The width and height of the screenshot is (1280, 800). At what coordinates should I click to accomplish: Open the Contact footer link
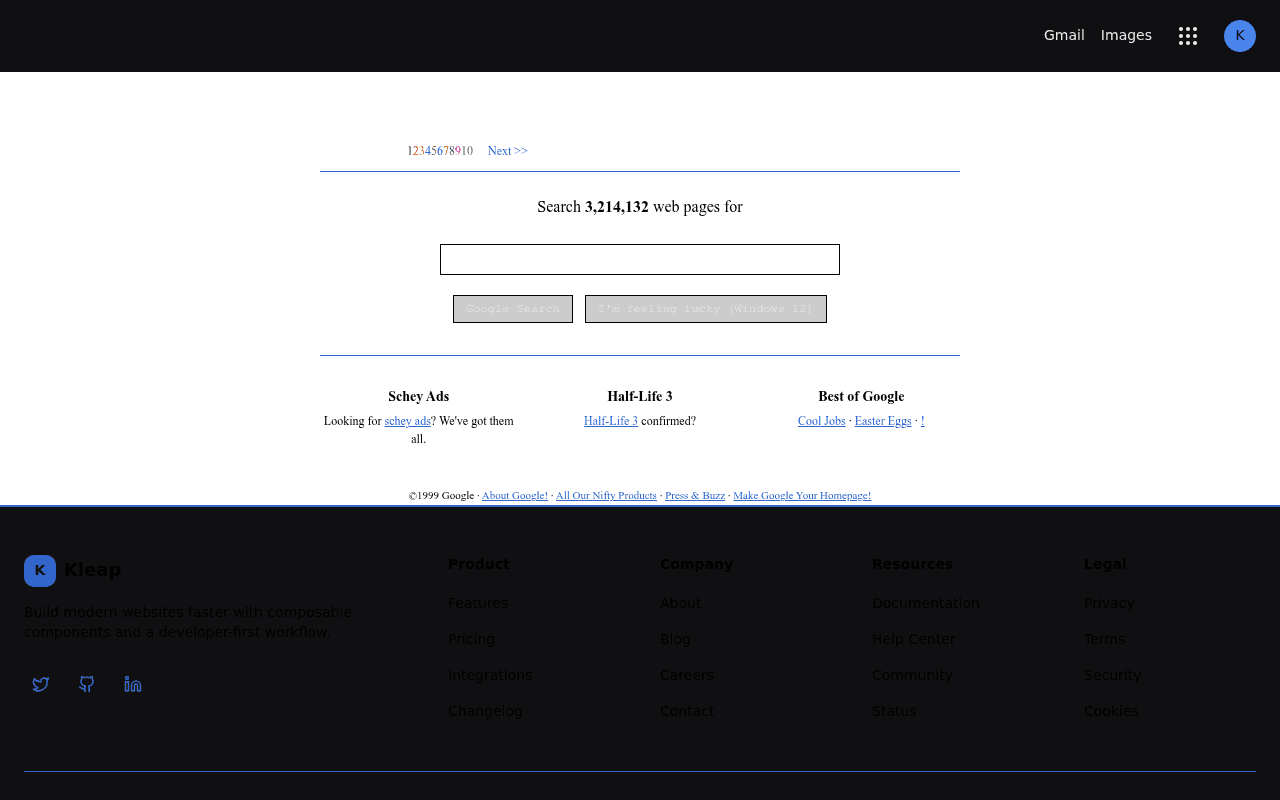coord(687,711)
